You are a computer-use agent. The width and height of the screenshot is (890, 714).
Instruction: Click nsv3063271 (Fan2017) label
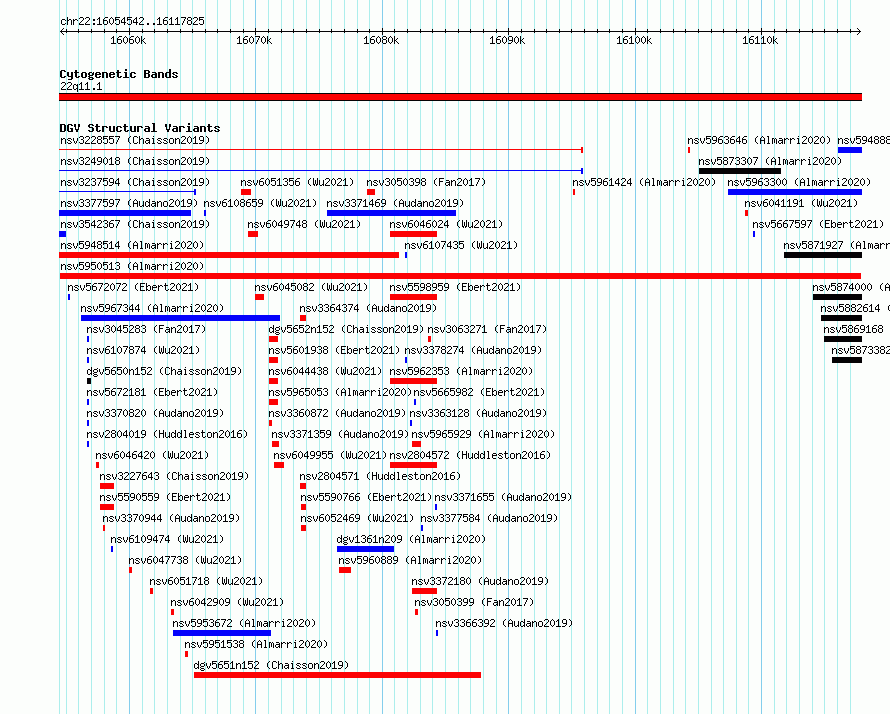(488, 329)
